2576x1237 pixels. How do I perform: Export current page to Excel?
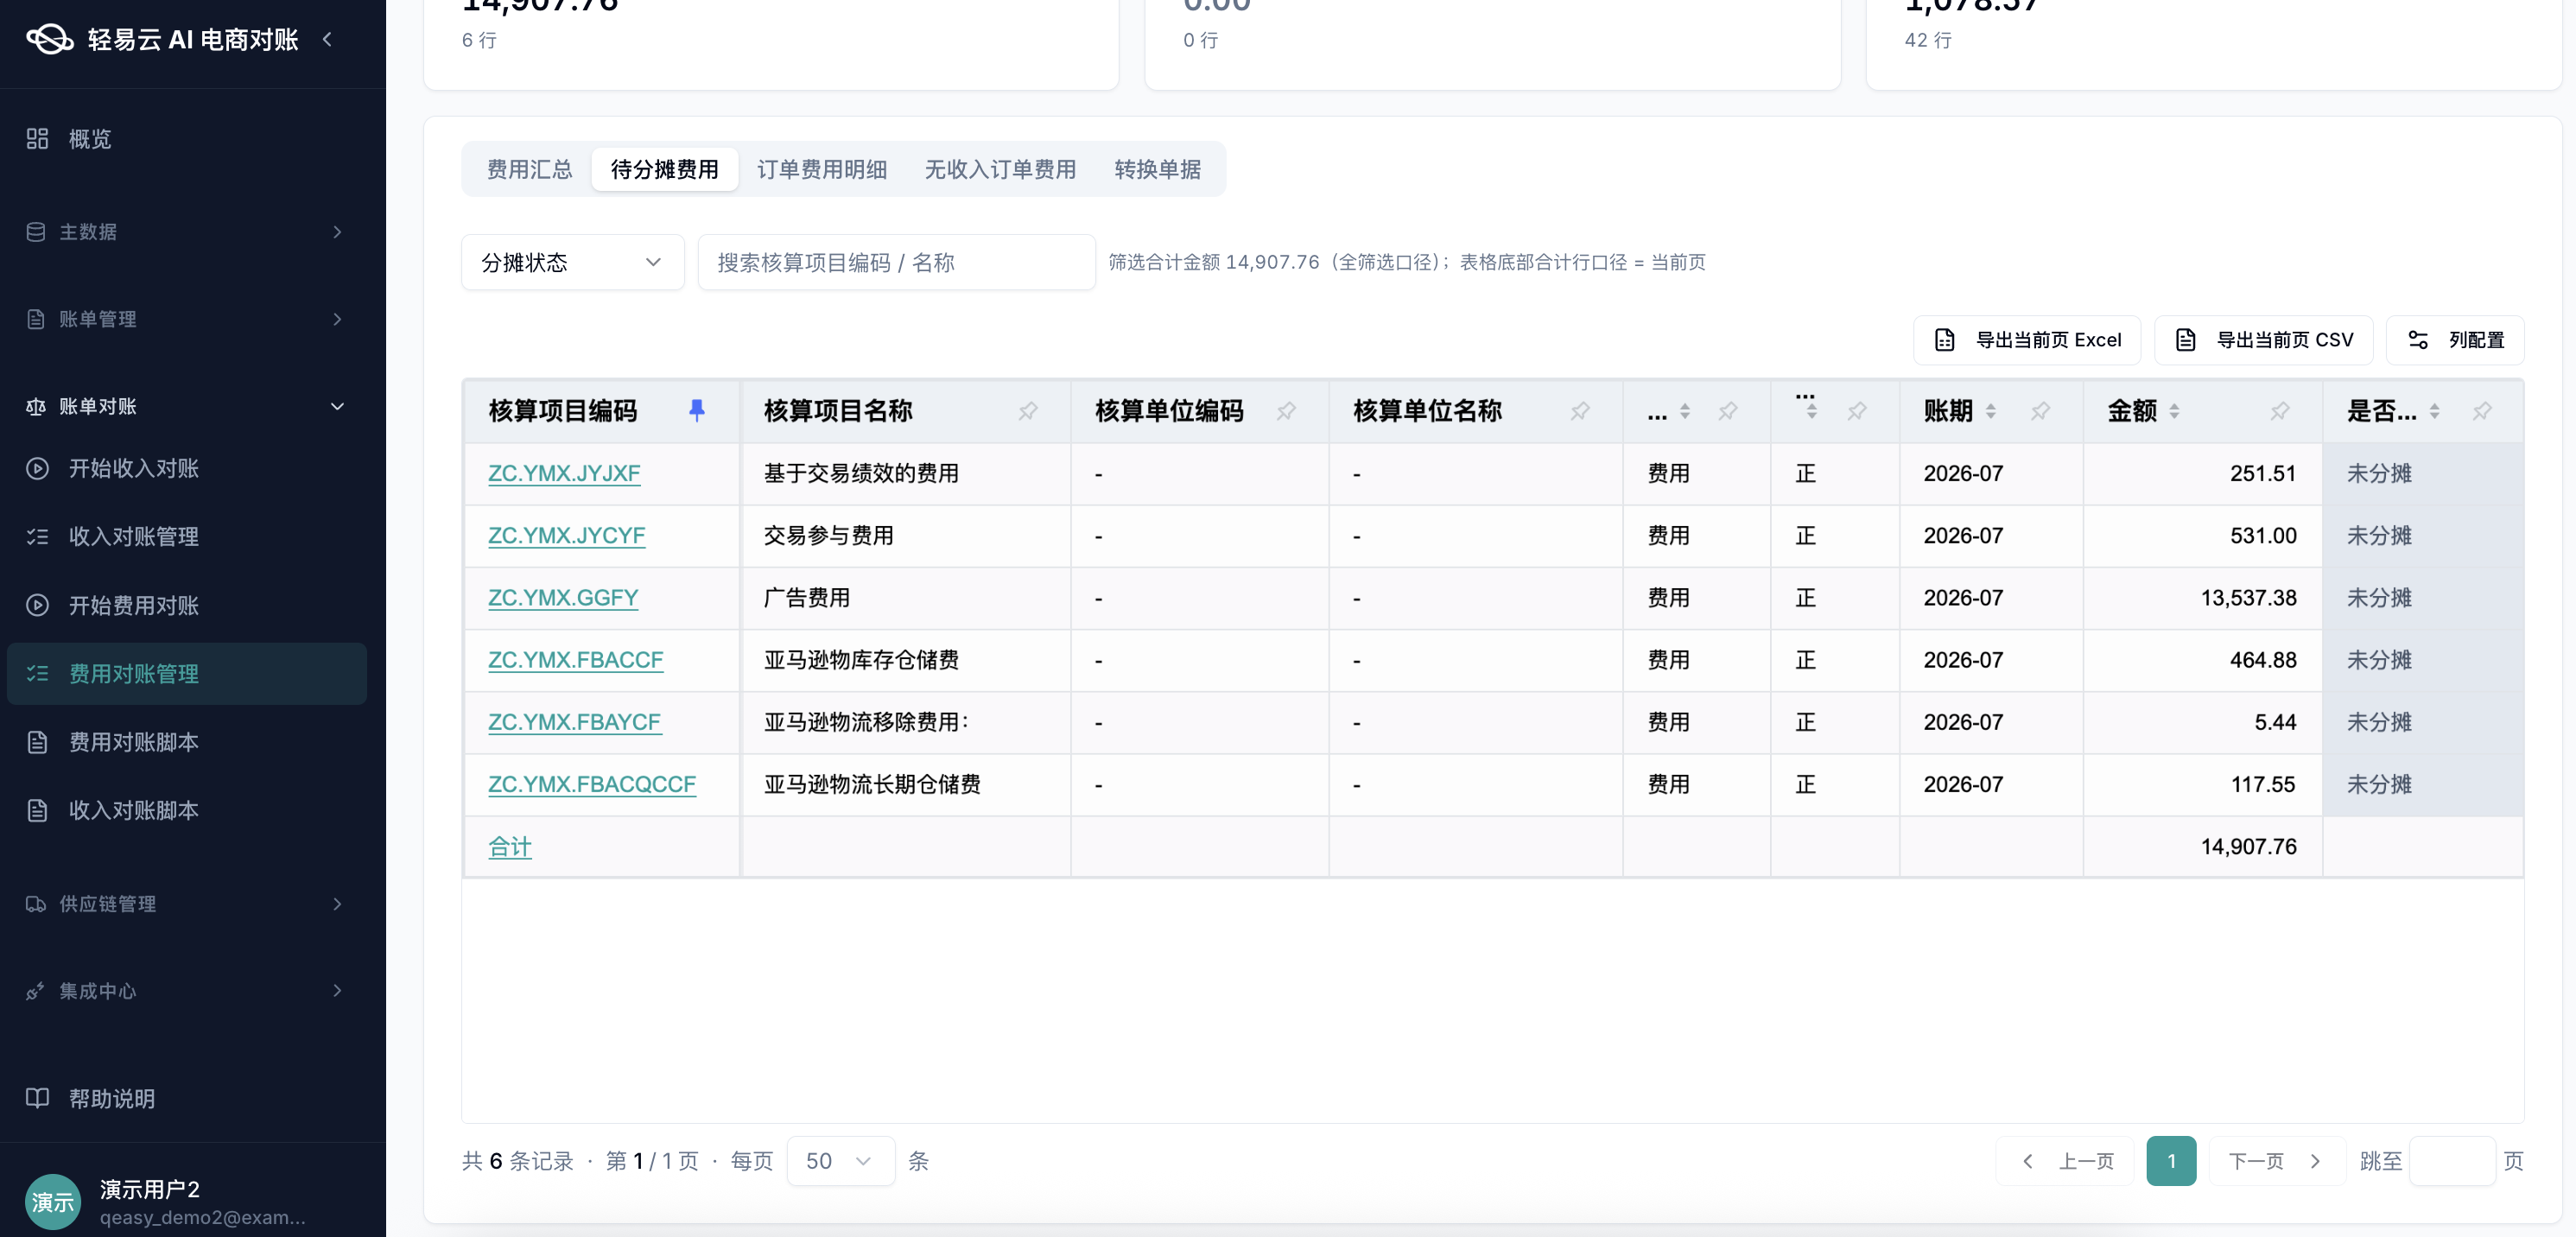(2027, 340)
